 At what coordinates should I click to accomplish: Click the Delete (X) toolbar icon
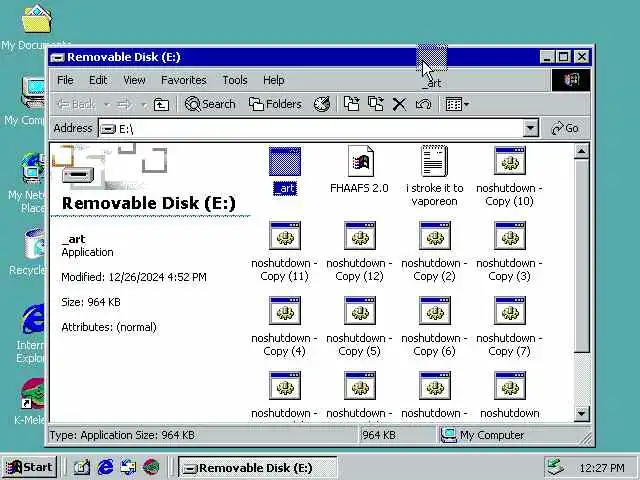coord(399,104)
